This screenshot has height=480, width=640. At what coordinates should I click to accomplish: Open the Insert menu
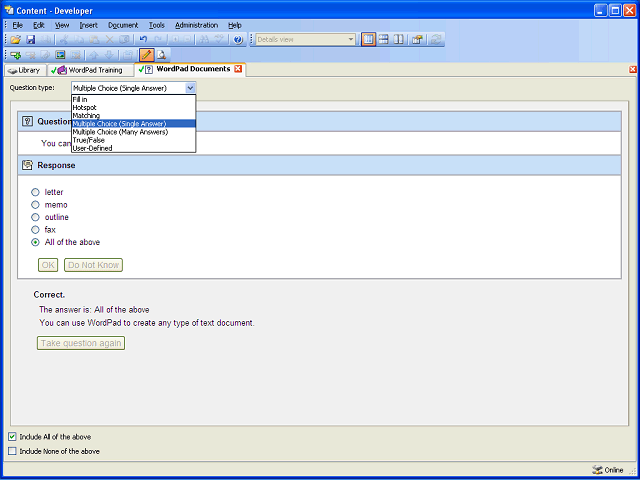coord(89,25)
